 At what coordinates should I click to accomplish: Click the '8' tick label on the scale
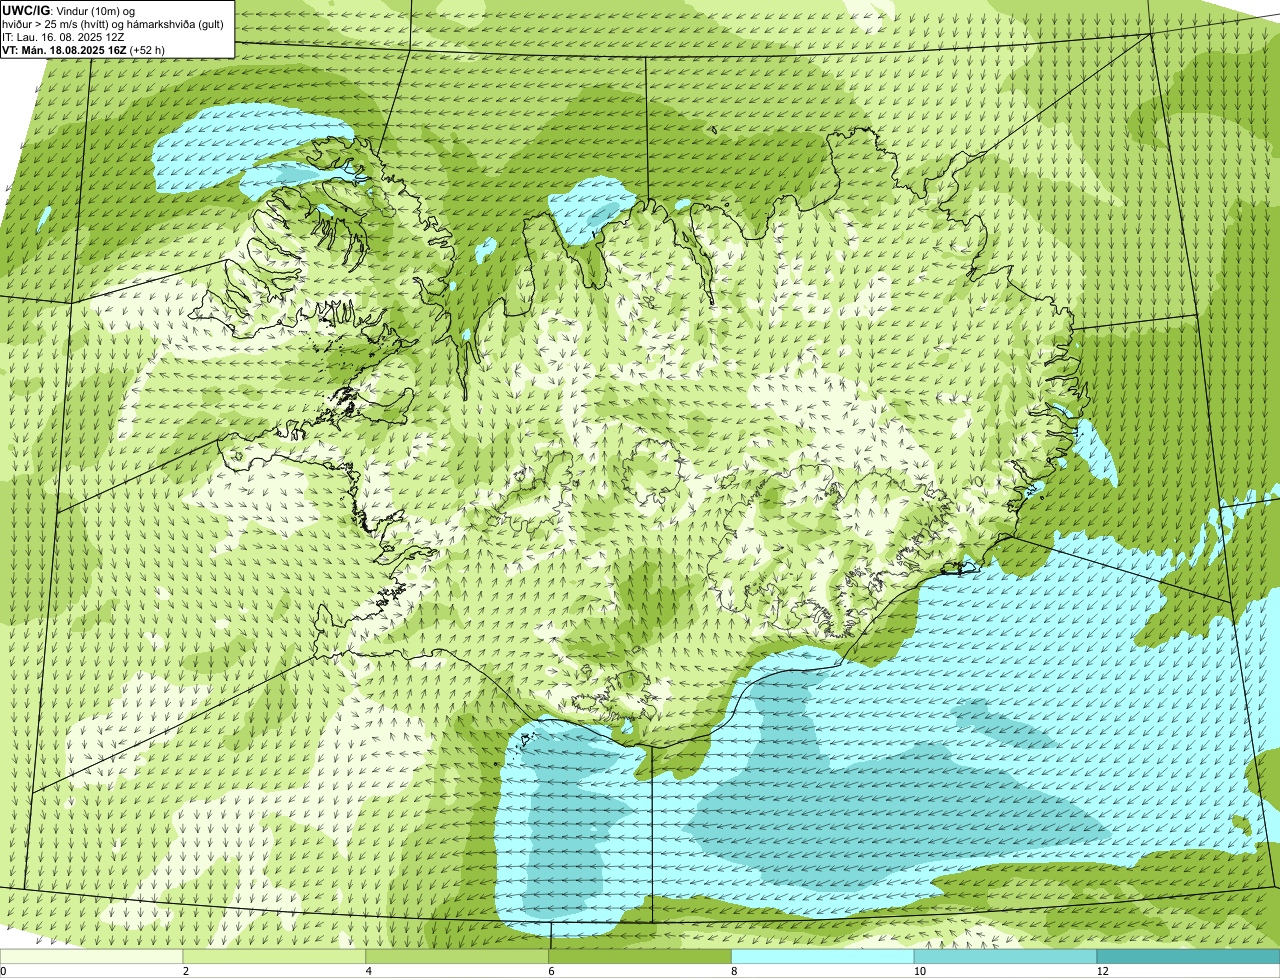(x=734, y=971)
